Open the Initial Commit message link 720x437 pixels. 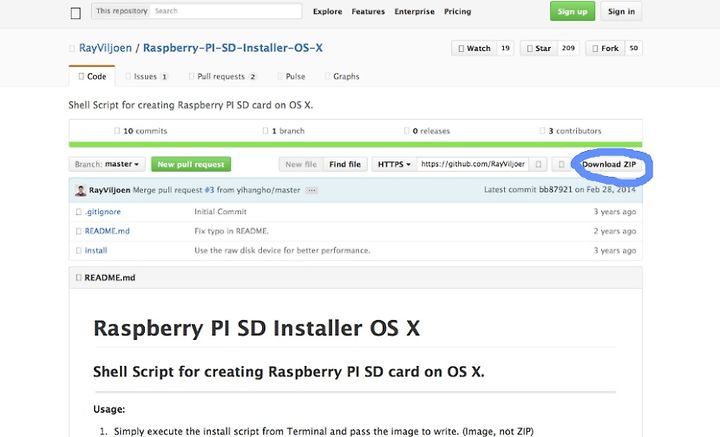tap(220, 212)
